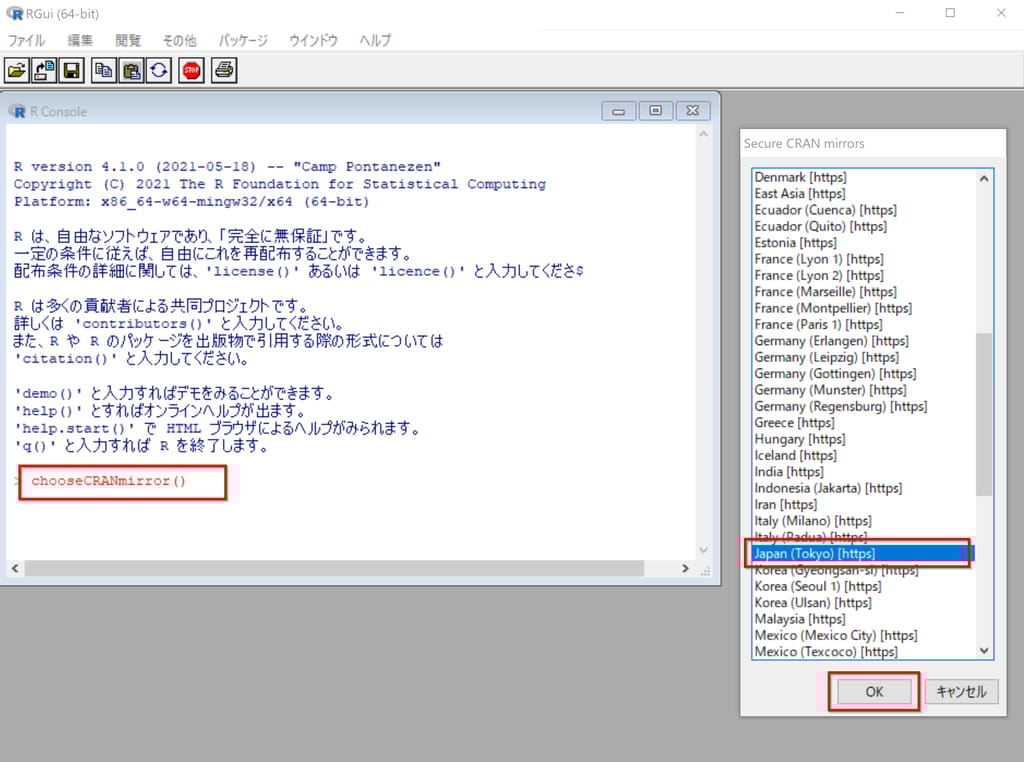1024x762 pixels.
Task: Open a script file using the toolbar icon
Action: coord(17,70)
